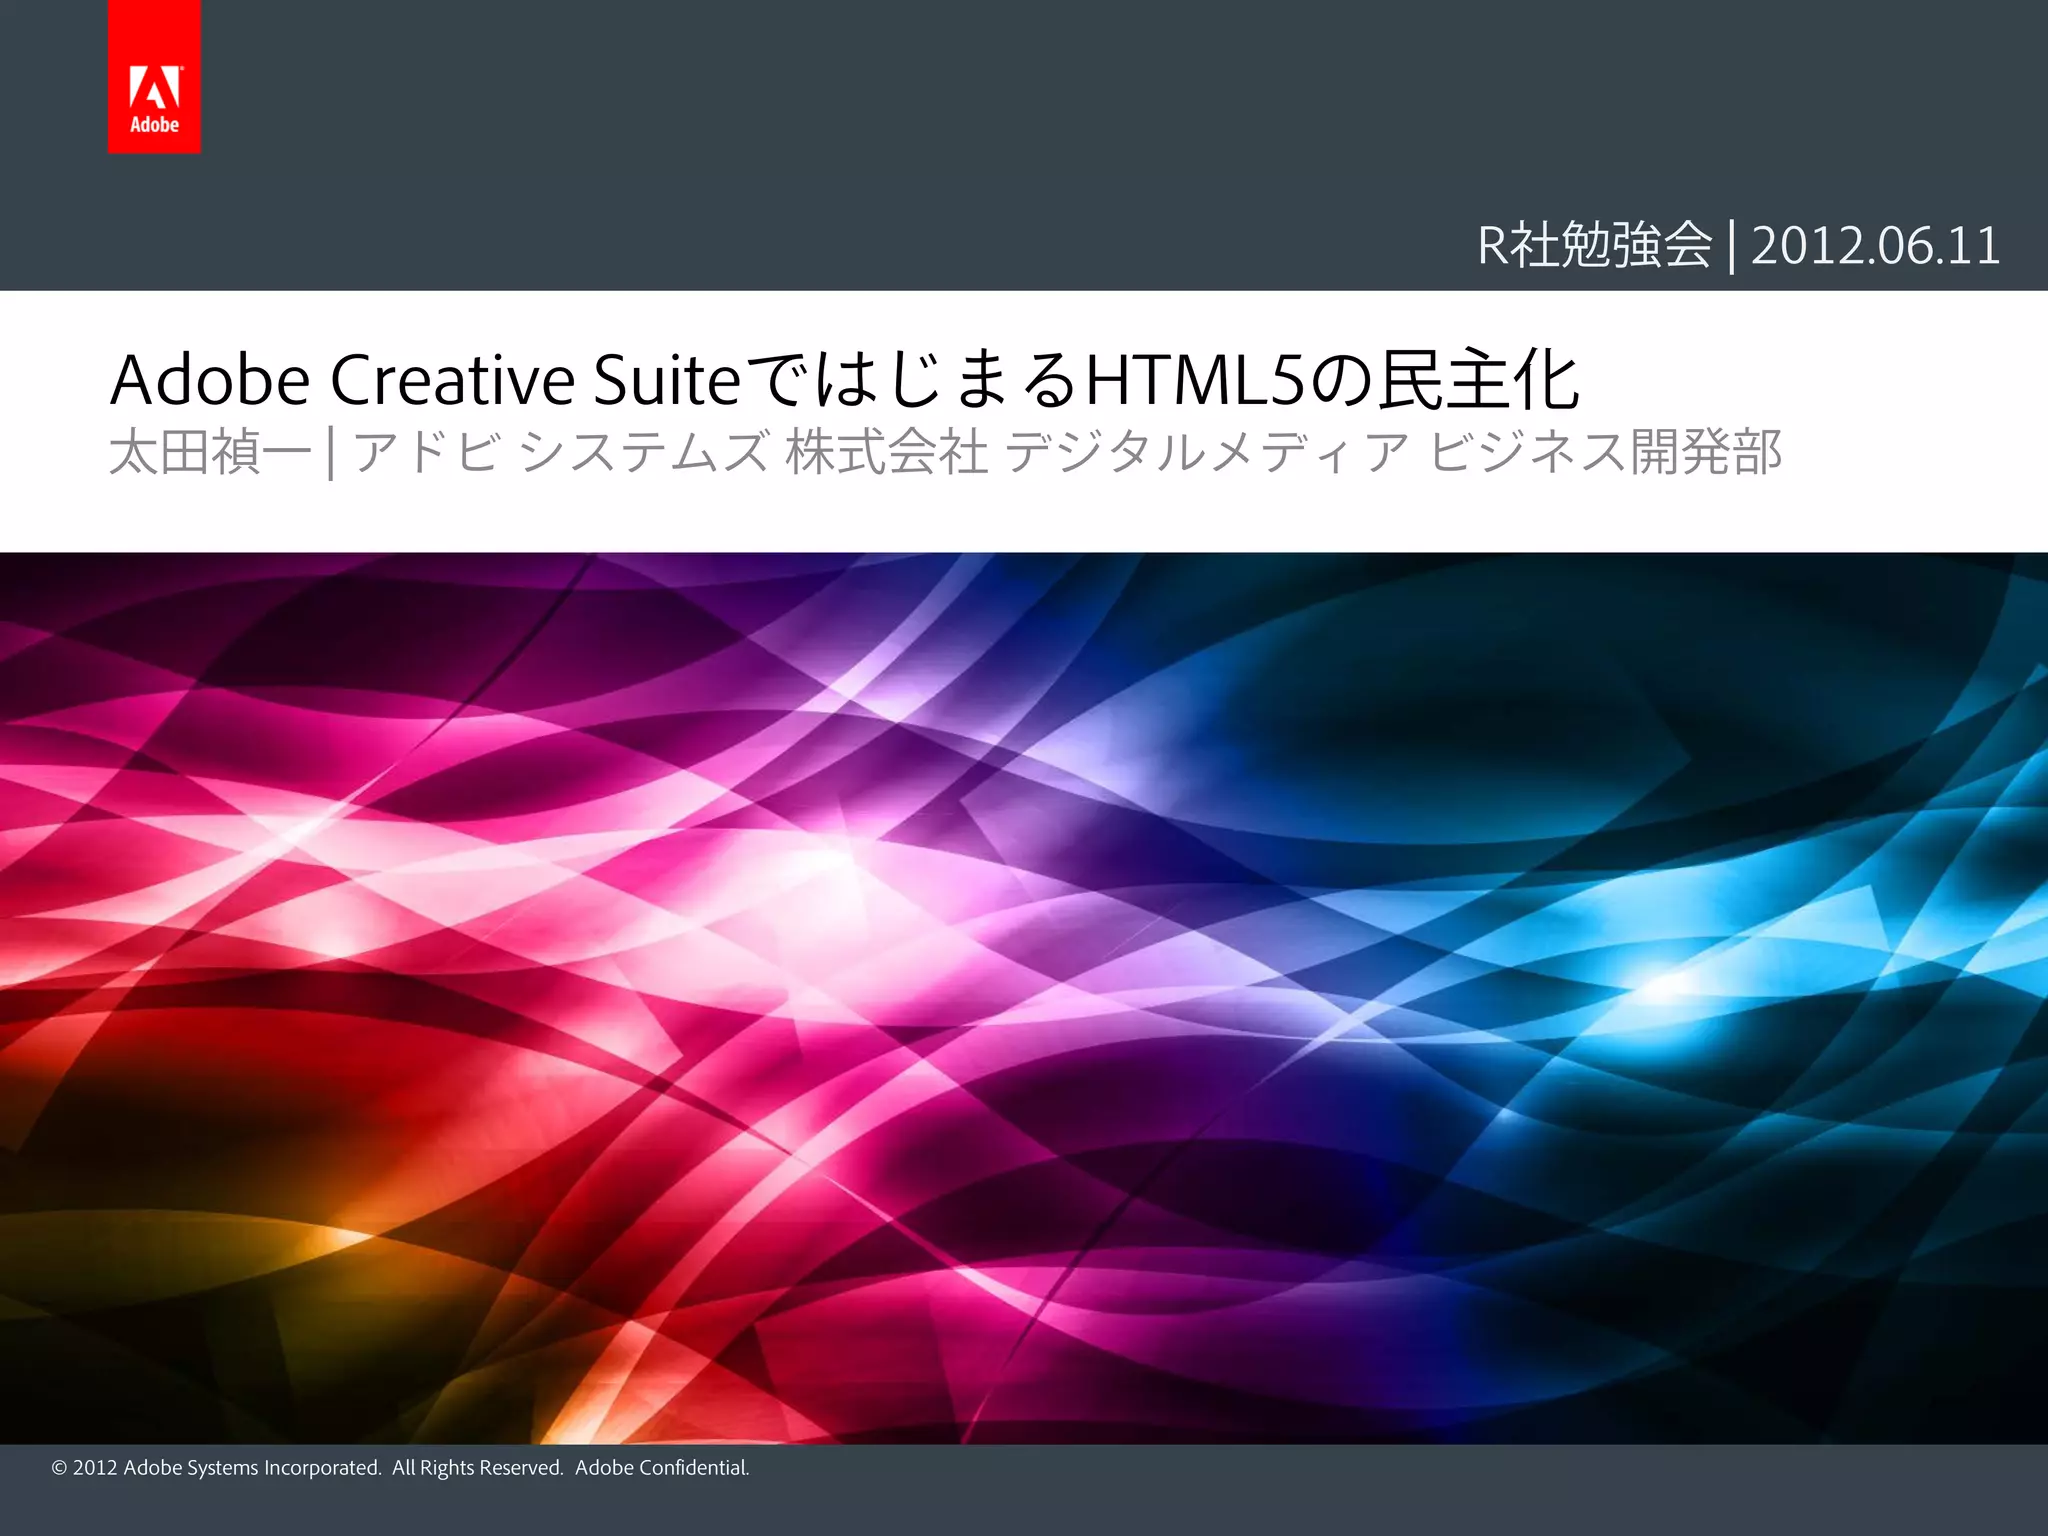Click the 'R社勉強会' header text
2048x1536 pixels.
click(1595, 246)
